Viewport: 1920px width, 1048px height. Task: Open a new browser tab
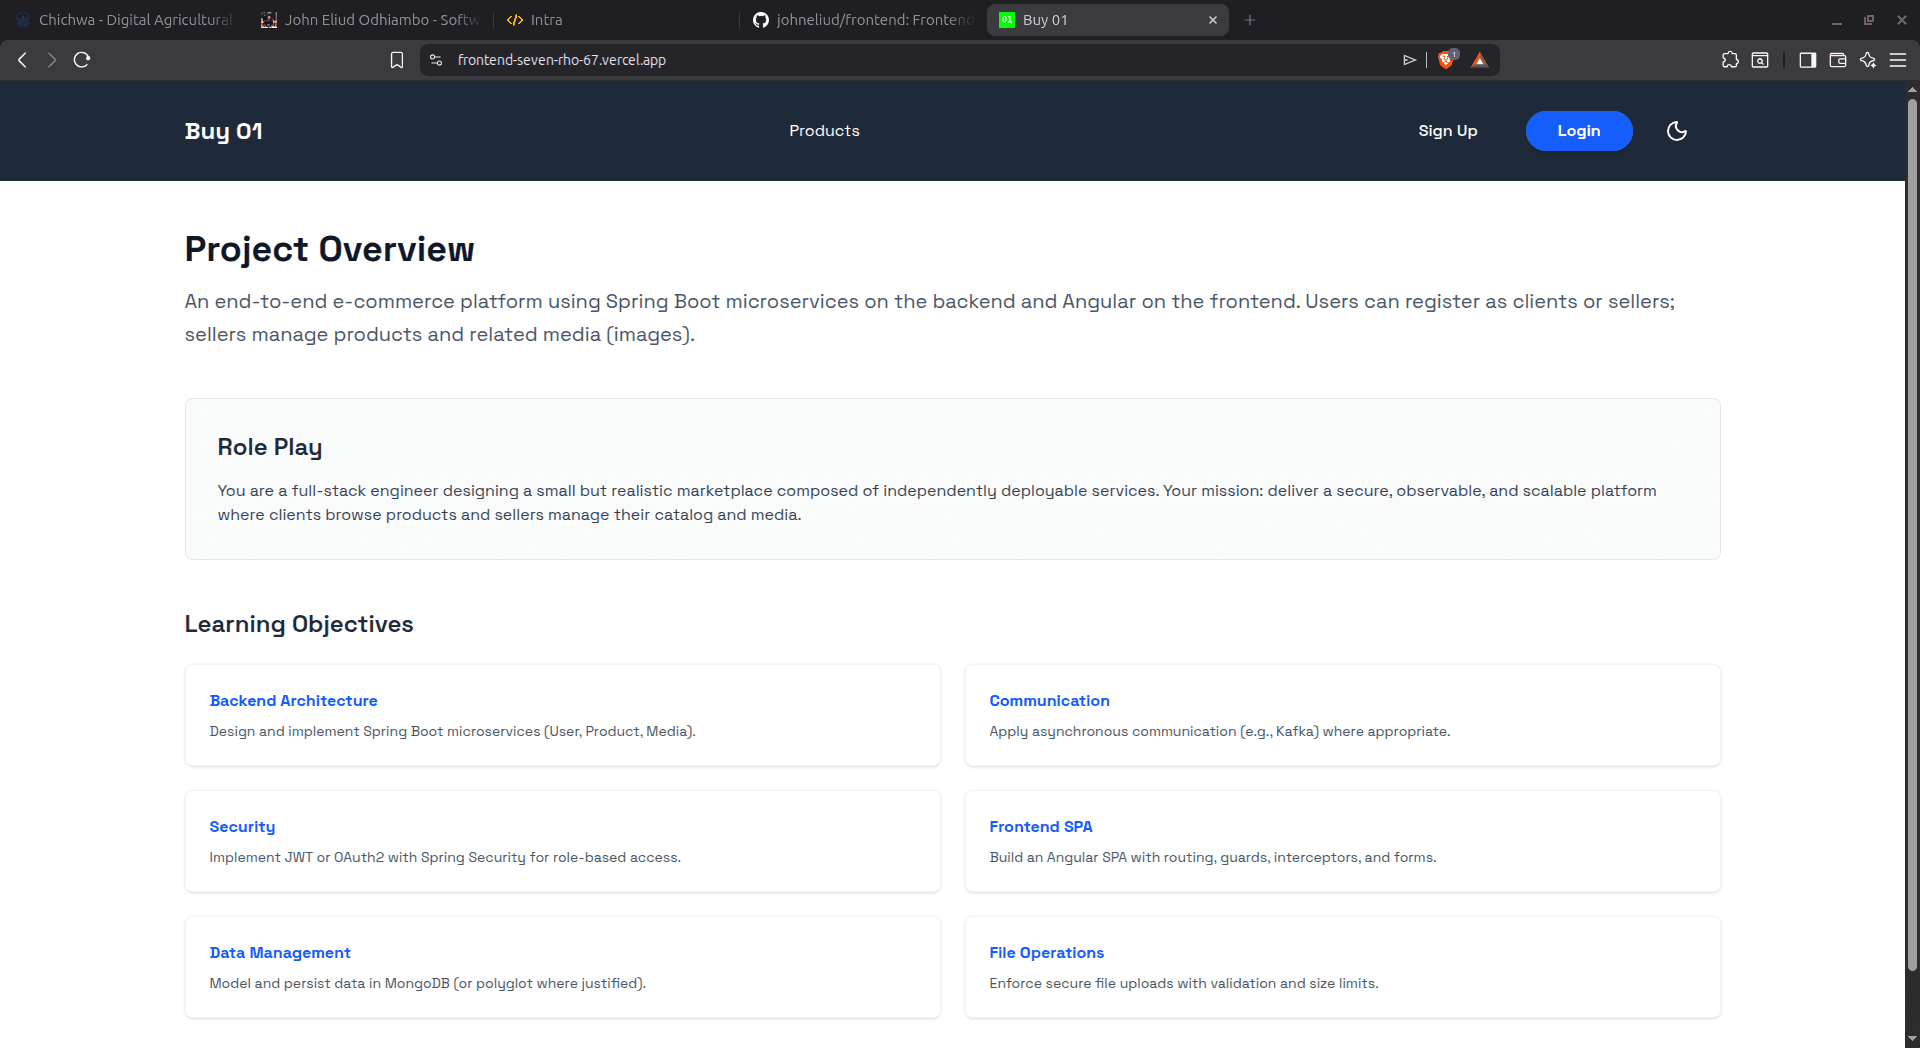1250,20
